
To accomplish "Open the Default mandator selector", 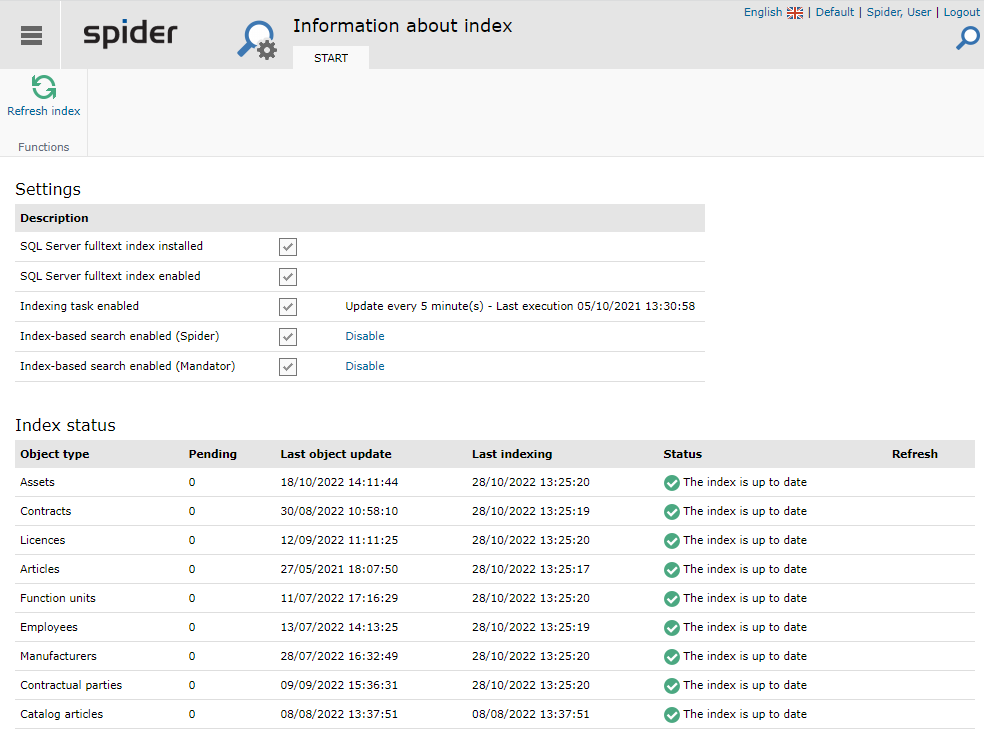I will click(x=835, y=13).
